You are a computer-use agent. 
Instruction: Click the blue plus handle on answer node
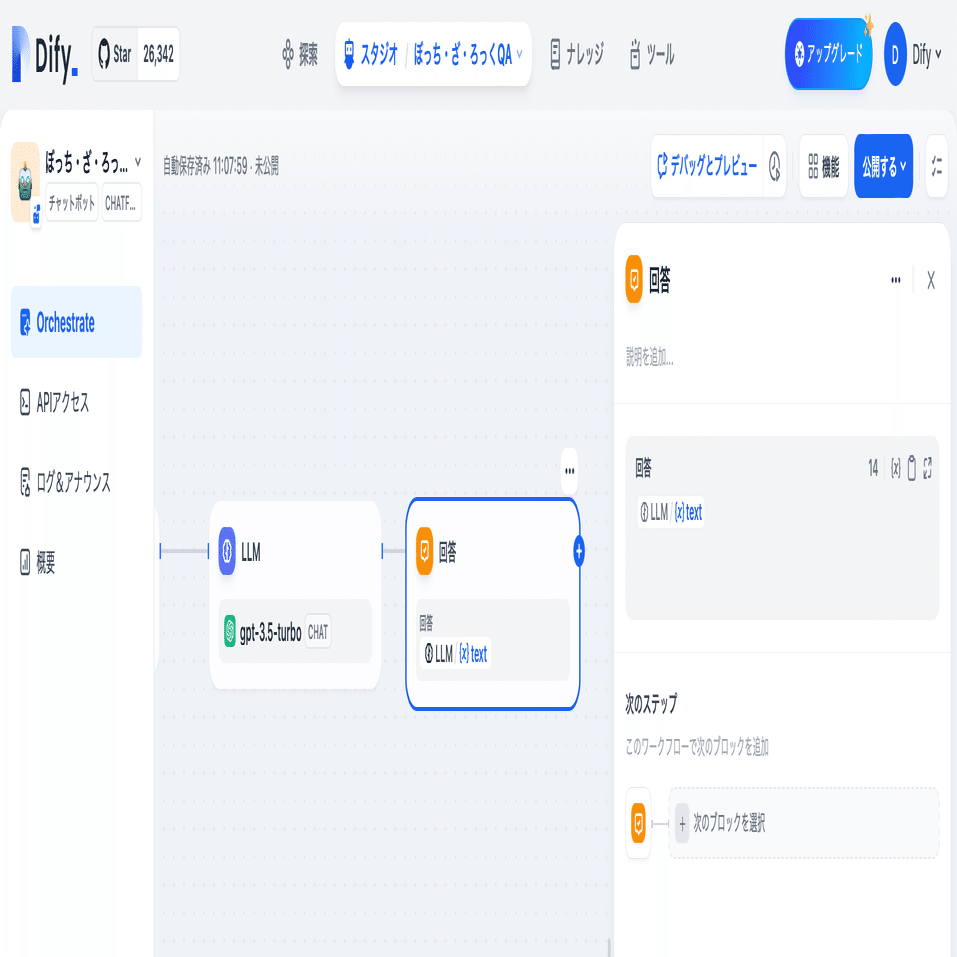(x=579, y=551)
